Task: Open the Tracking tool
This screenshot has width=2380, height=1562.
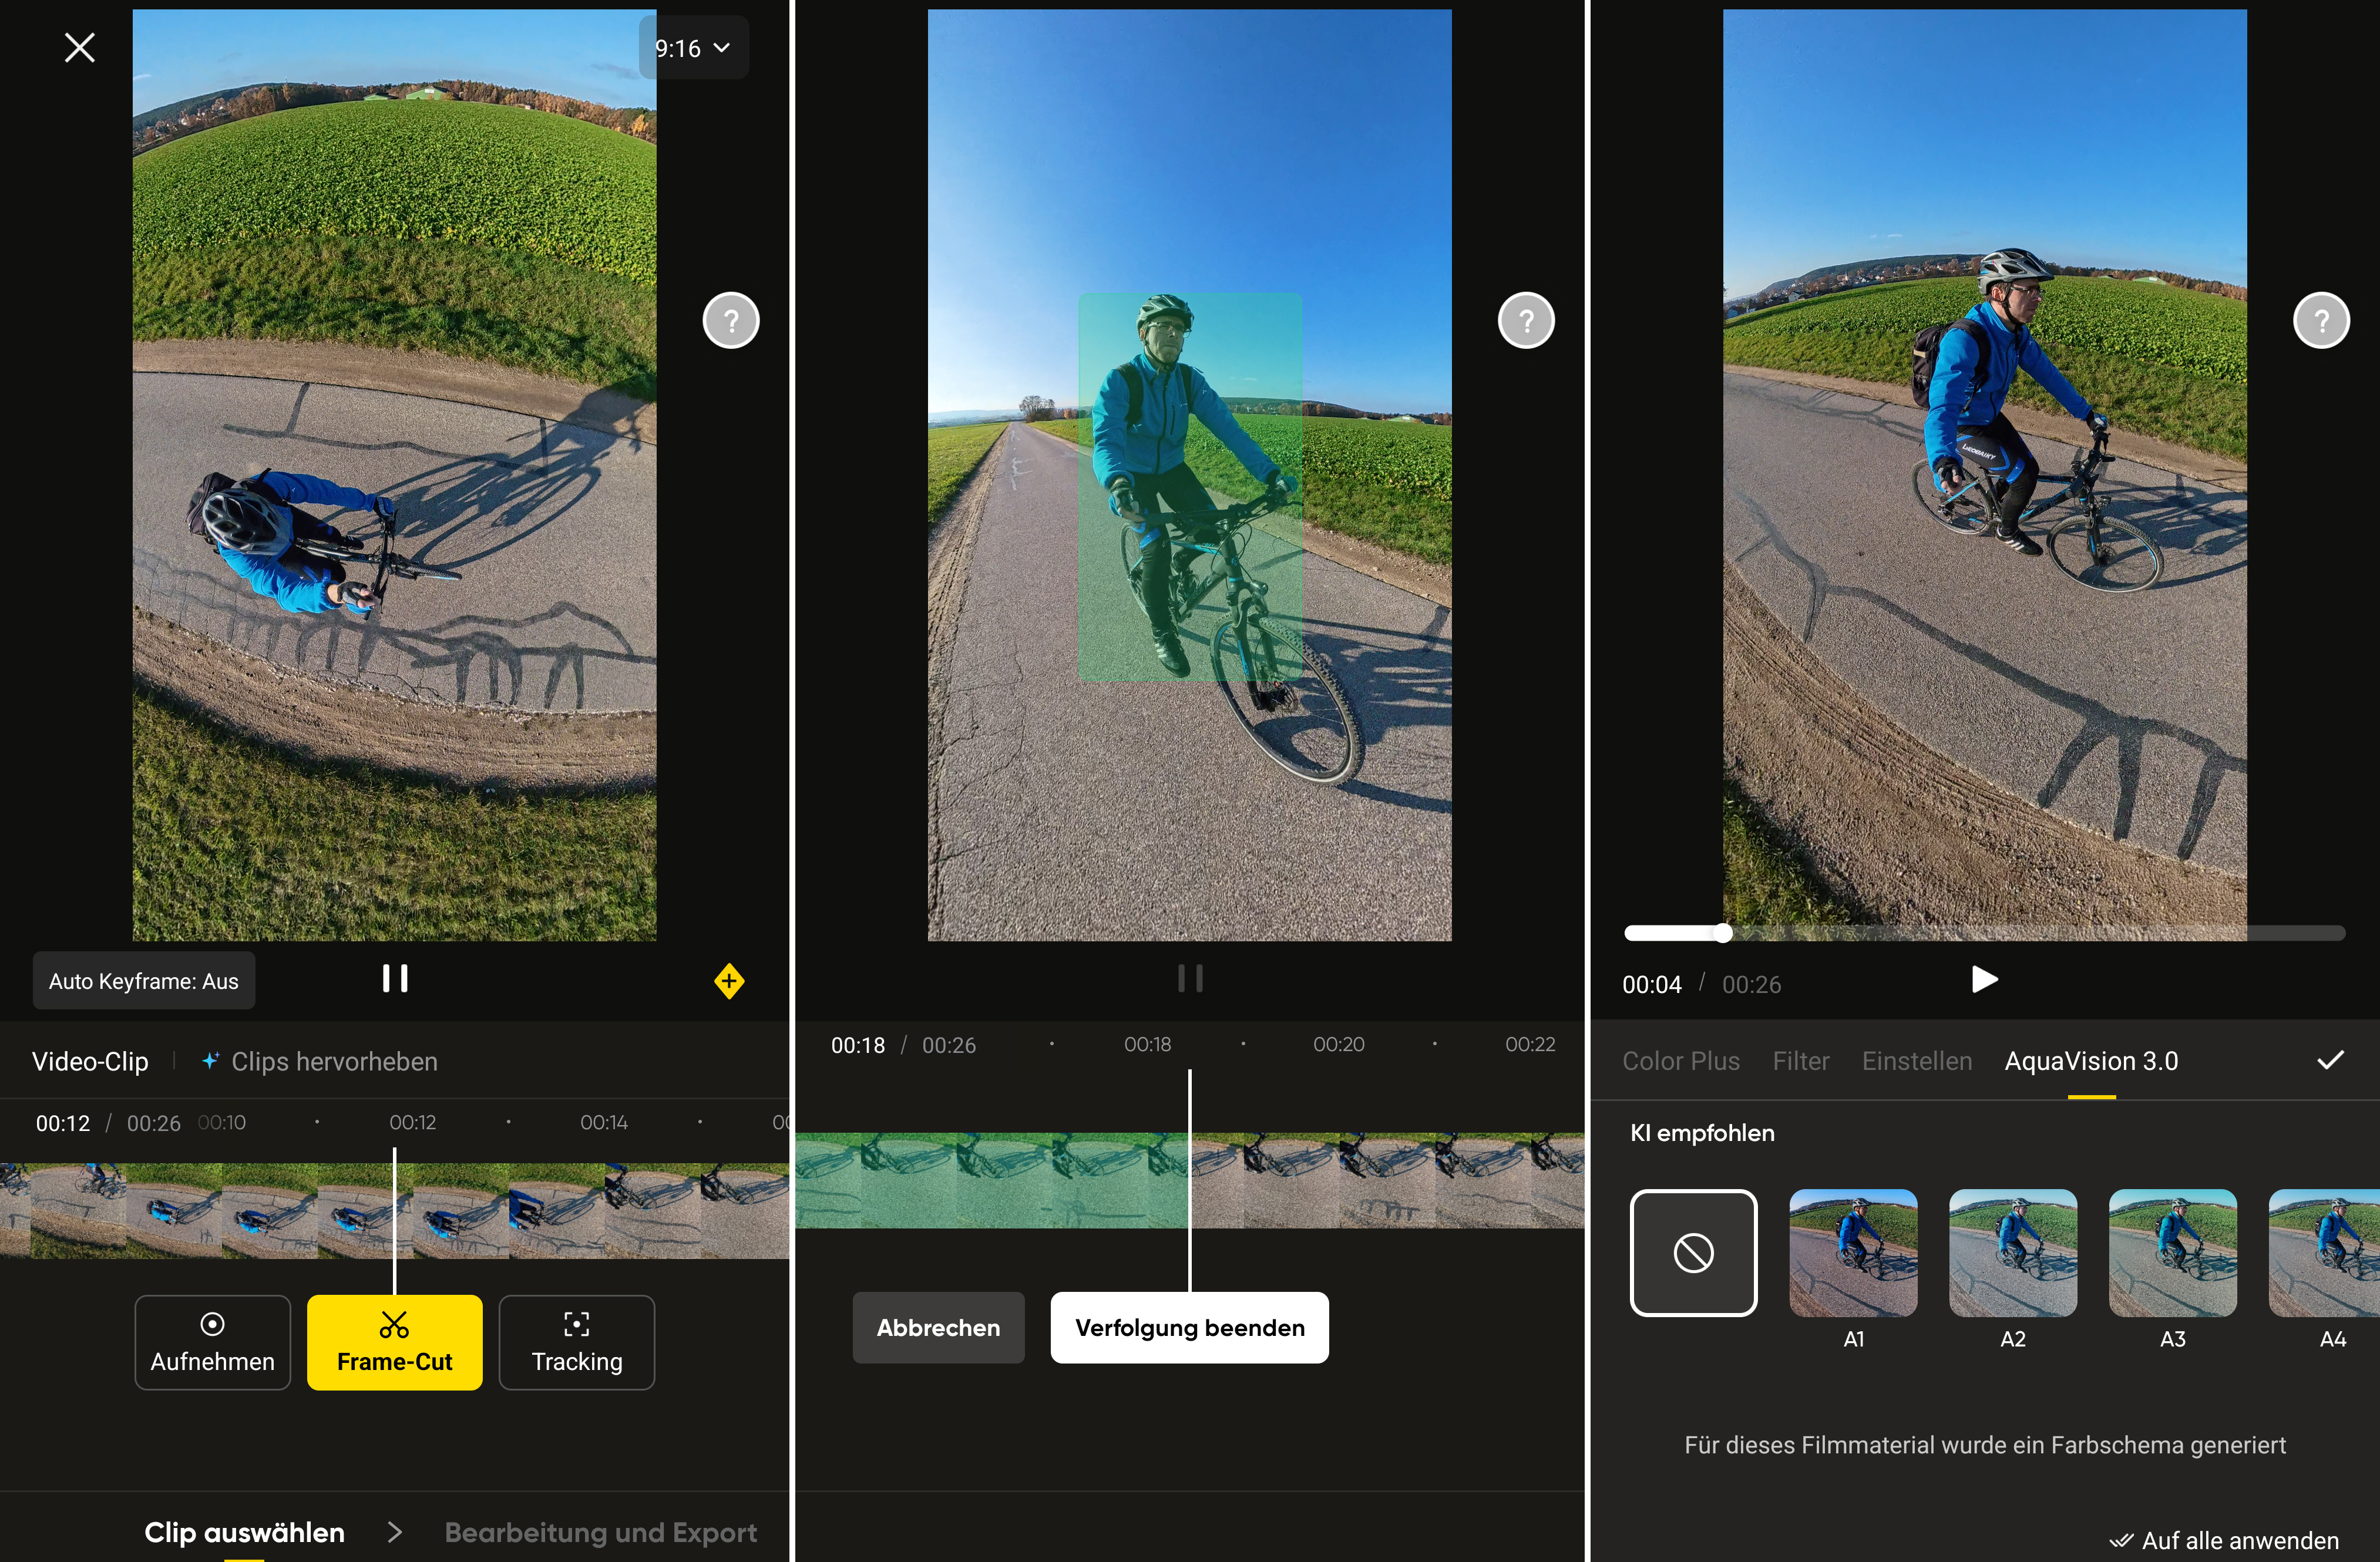Action: point(577,1342)
